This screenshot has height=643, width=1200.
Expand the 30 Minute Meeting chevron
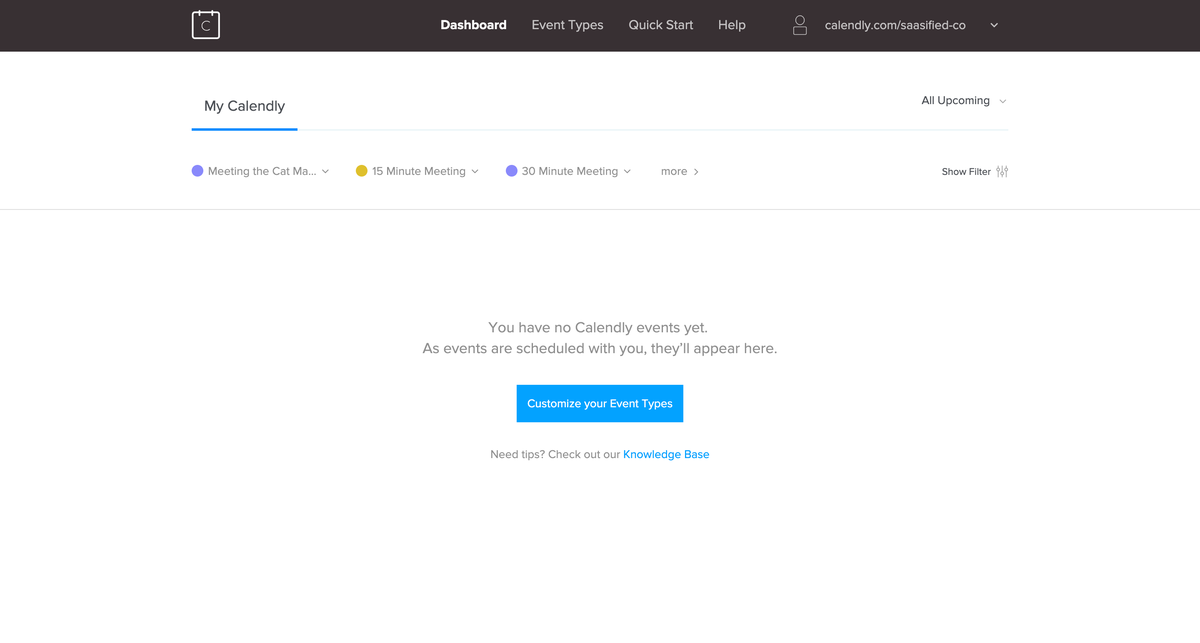627,172
